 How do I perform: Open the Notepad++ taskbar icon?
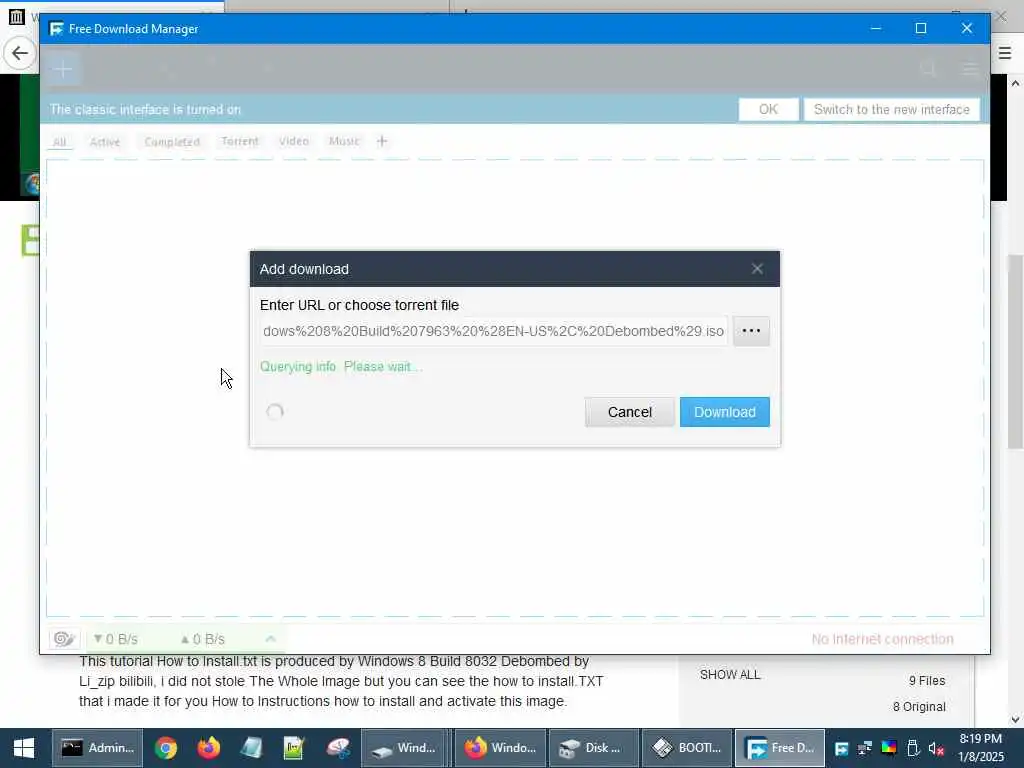(x=295, y=748)
